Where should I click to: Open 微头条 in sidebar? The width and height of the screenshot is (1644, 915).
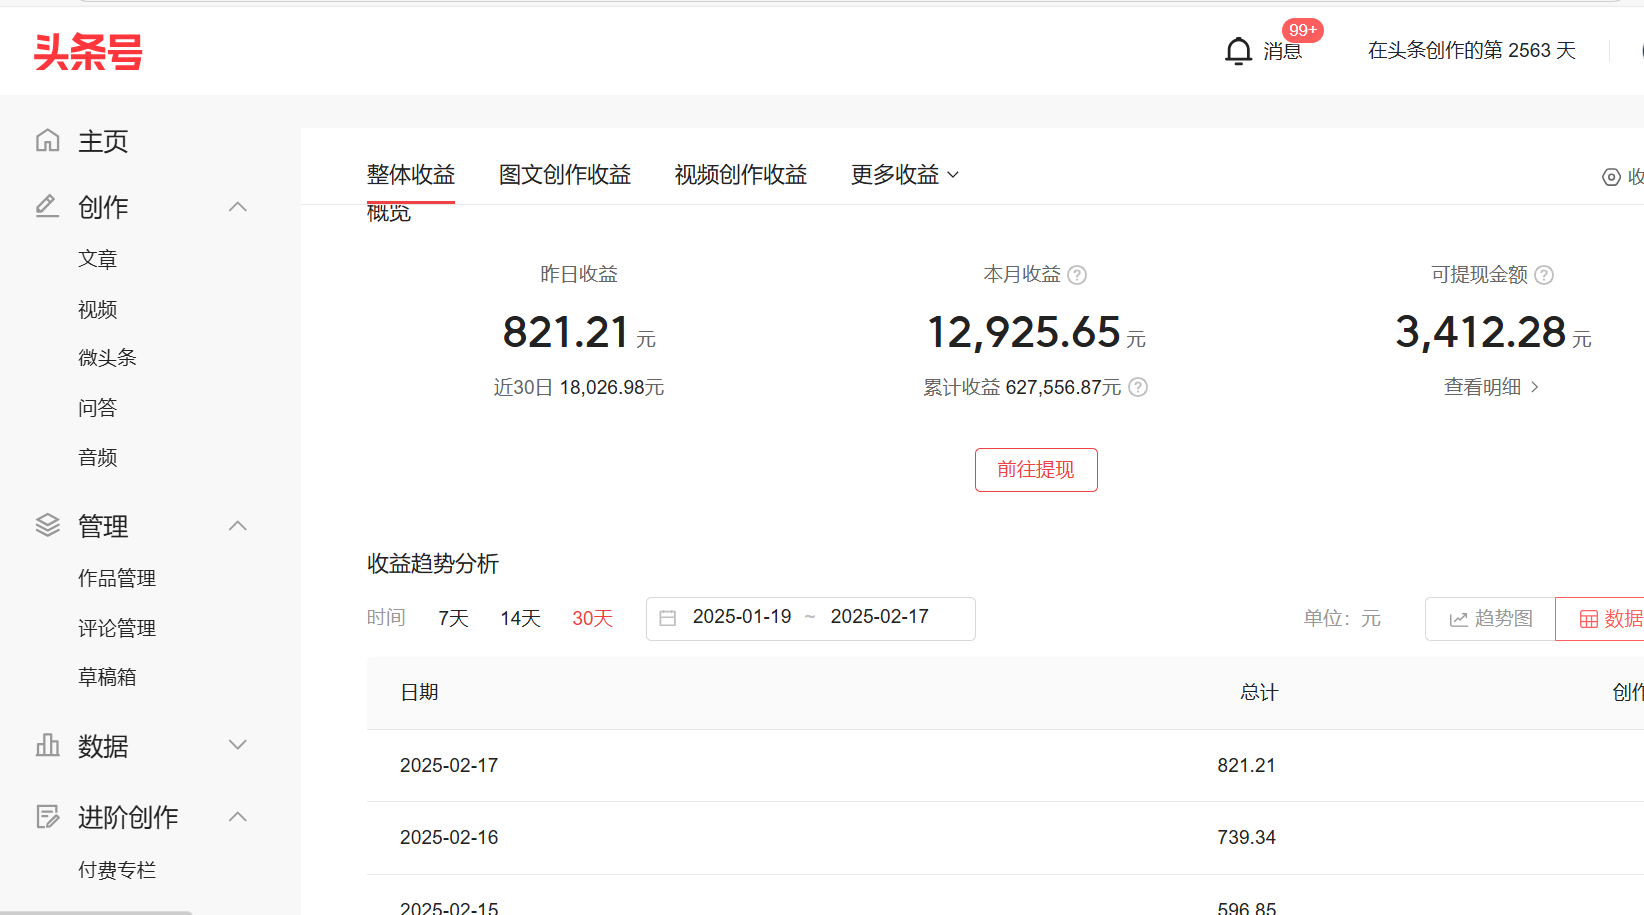tap(107, 358)
